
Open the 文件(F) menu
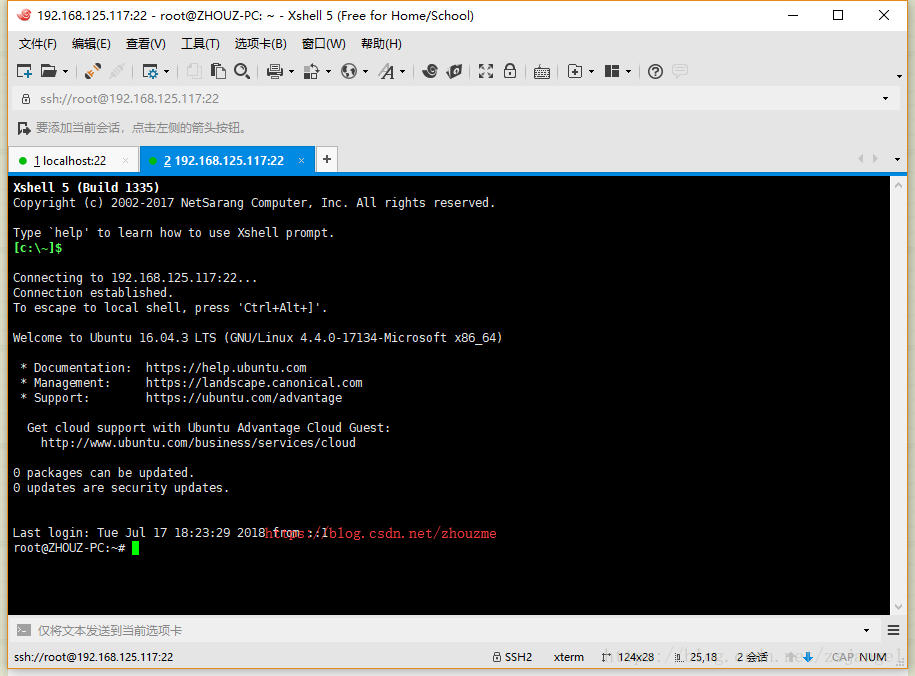point(37,44)
